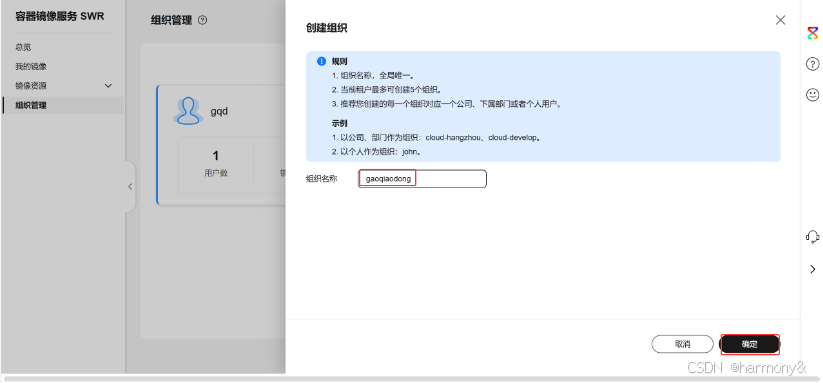Open the colorful assistant icon in right rail
The width and height of the screenshot is (823, 383).
click(x=812, y=34)
